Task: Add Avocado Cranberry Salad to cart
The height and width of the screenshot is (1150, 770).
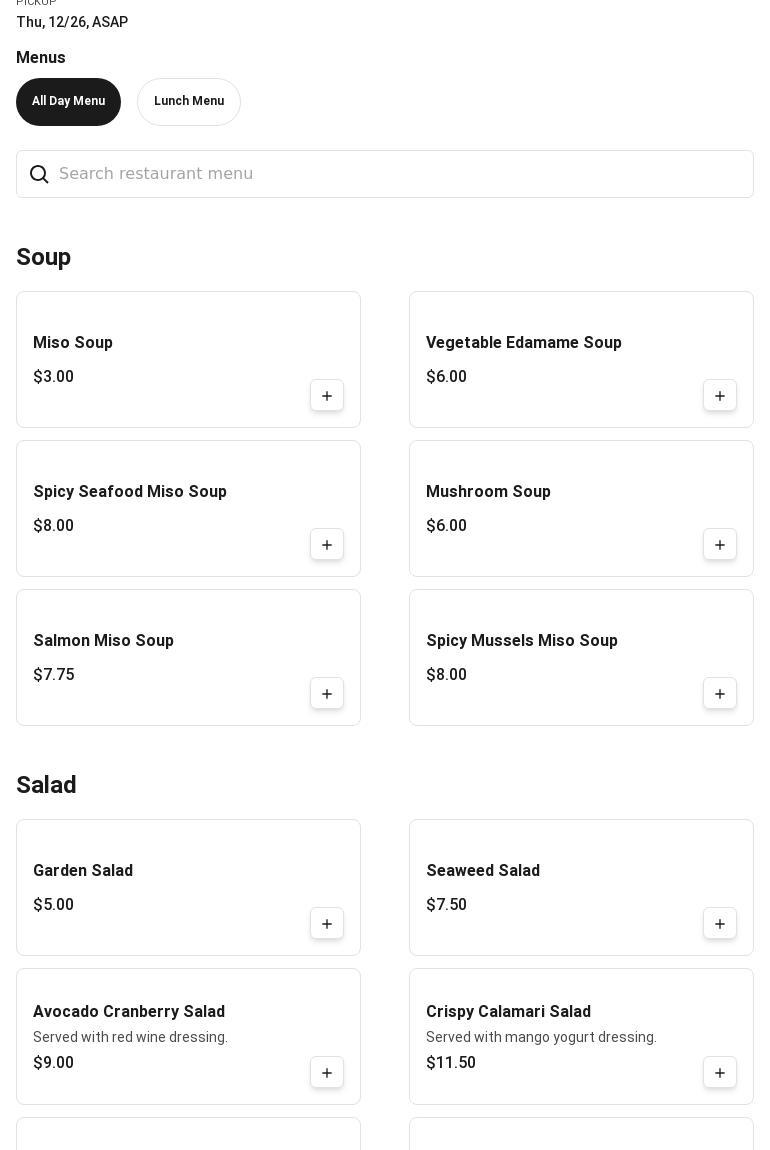Action: (x=327, y=1073)
